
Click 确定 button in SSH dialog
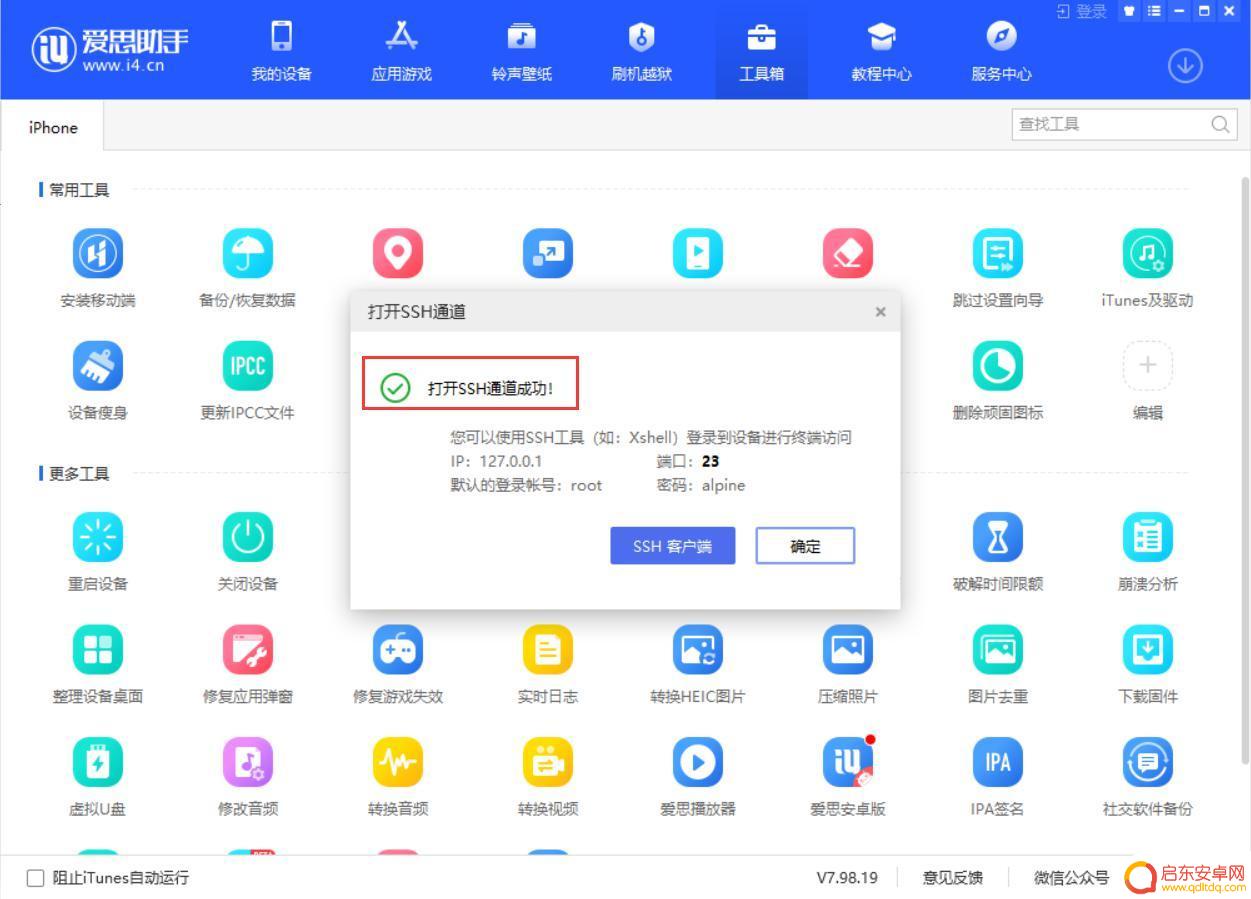click(805, 546)
